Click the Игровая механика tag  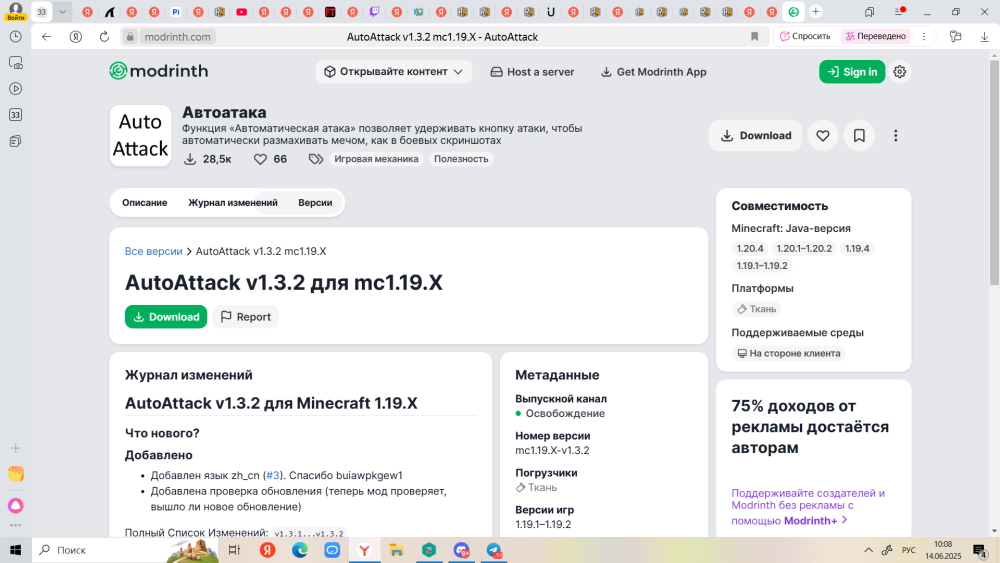click(x=376, y=159)
